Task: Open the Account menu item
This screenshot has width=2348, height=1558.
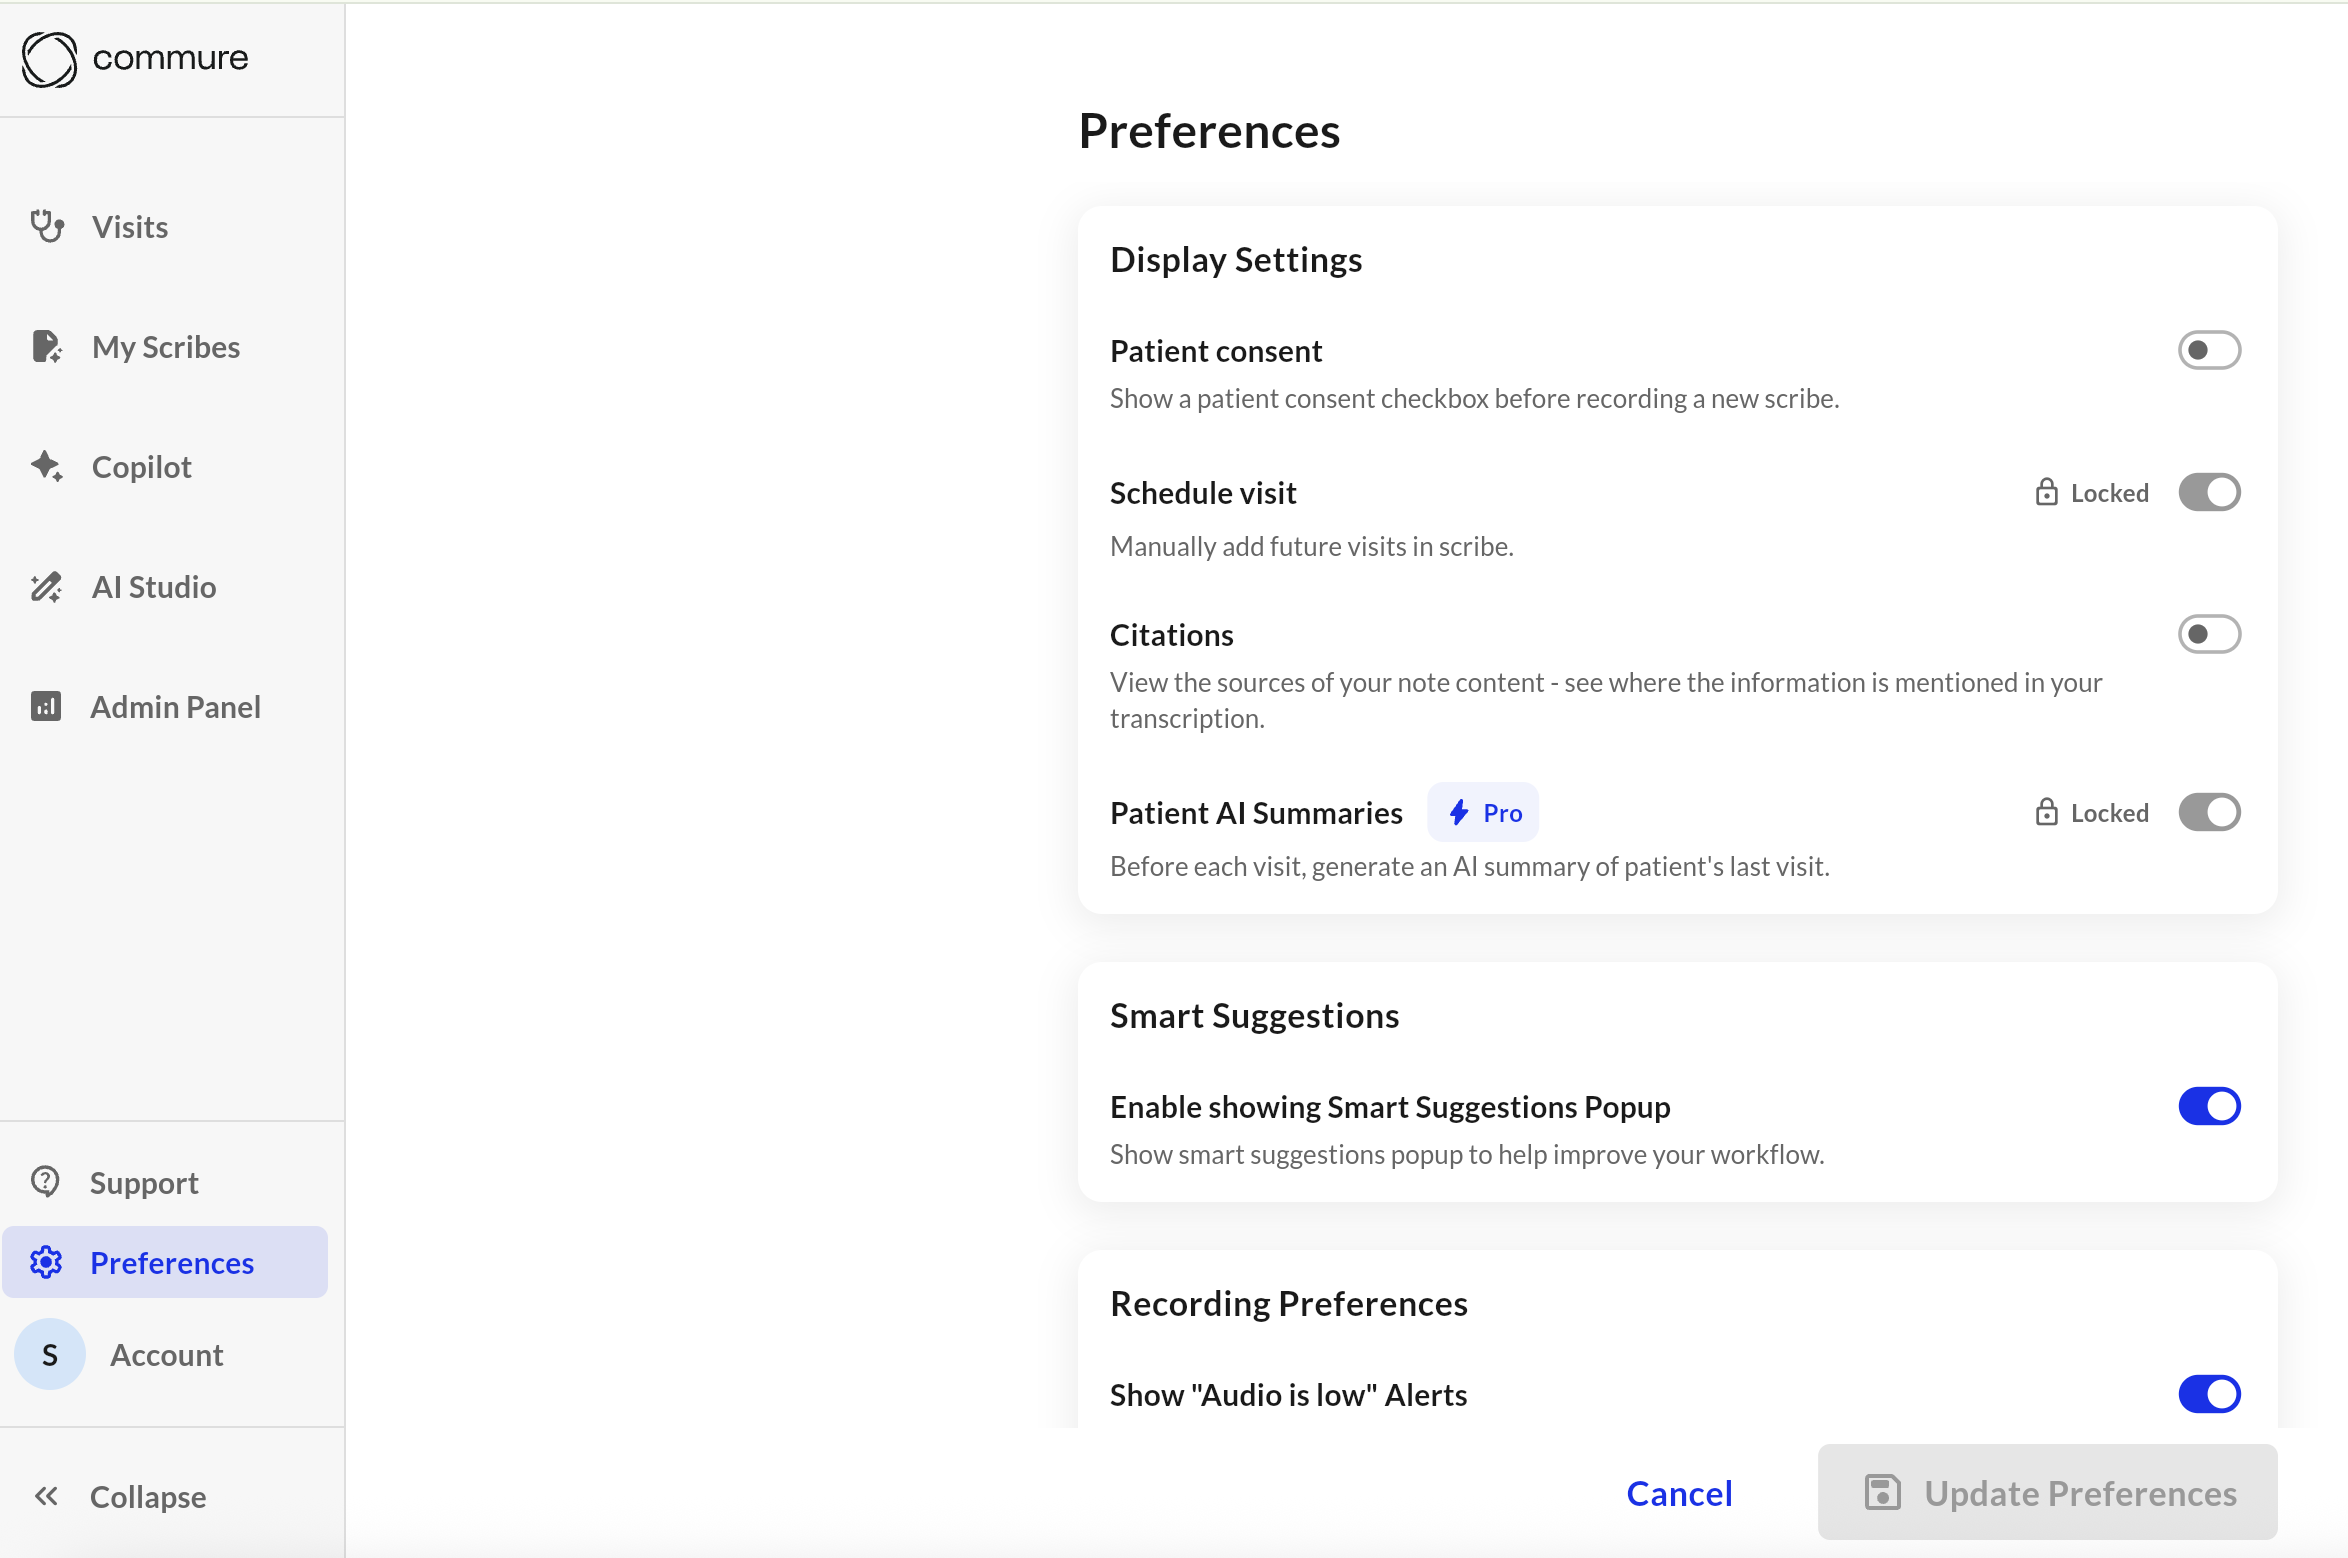Action: pos(166,1355)
